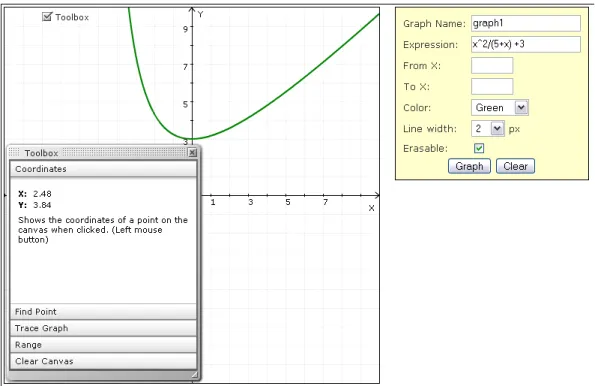Focus the Expression input field
The width and height of the screenshot is (595, 386).
[x=526, y=44]
